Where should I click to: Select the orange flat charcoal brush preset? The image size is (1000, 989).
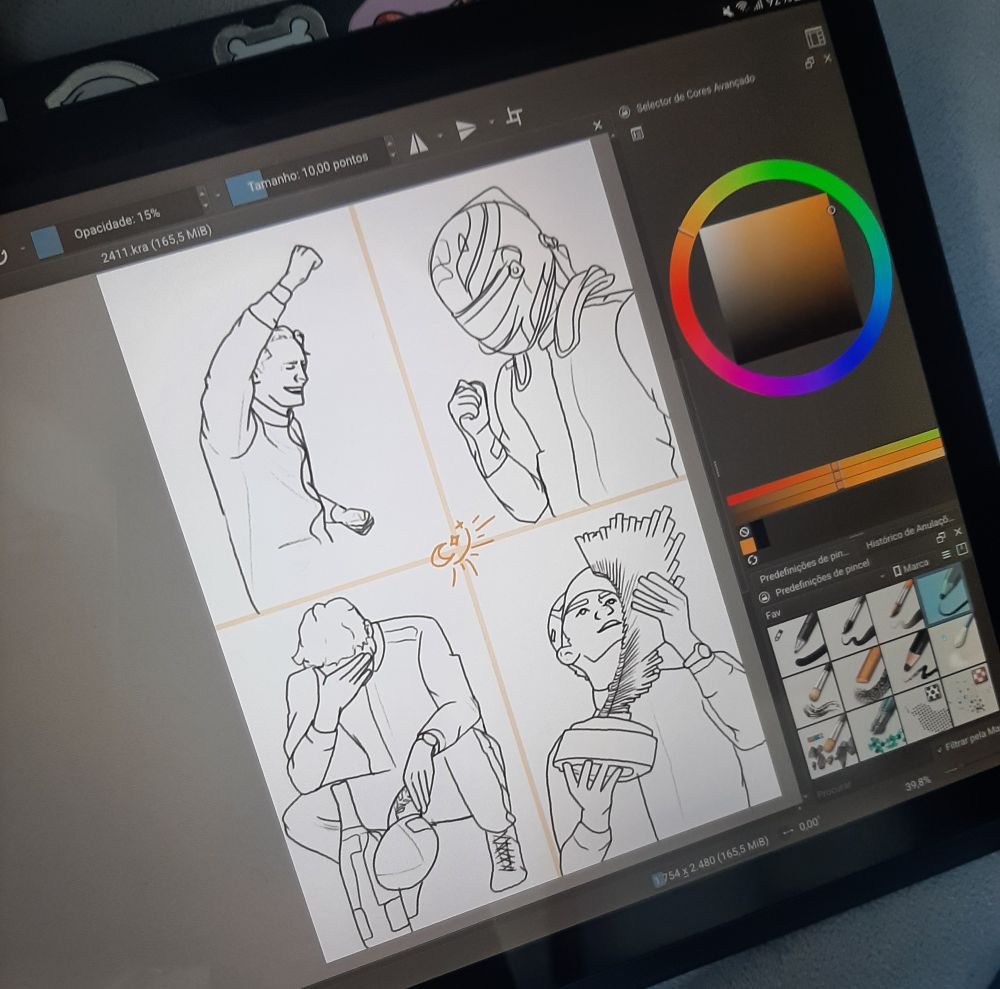click(862, 677)
